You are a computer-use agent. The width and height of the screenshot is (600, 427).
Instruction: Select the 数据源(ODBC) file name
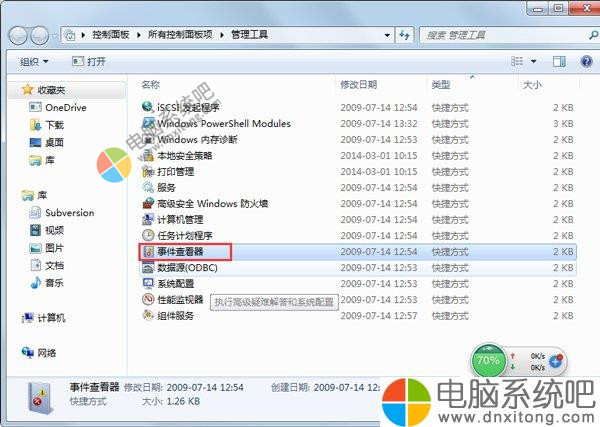[x=187, y=267]
